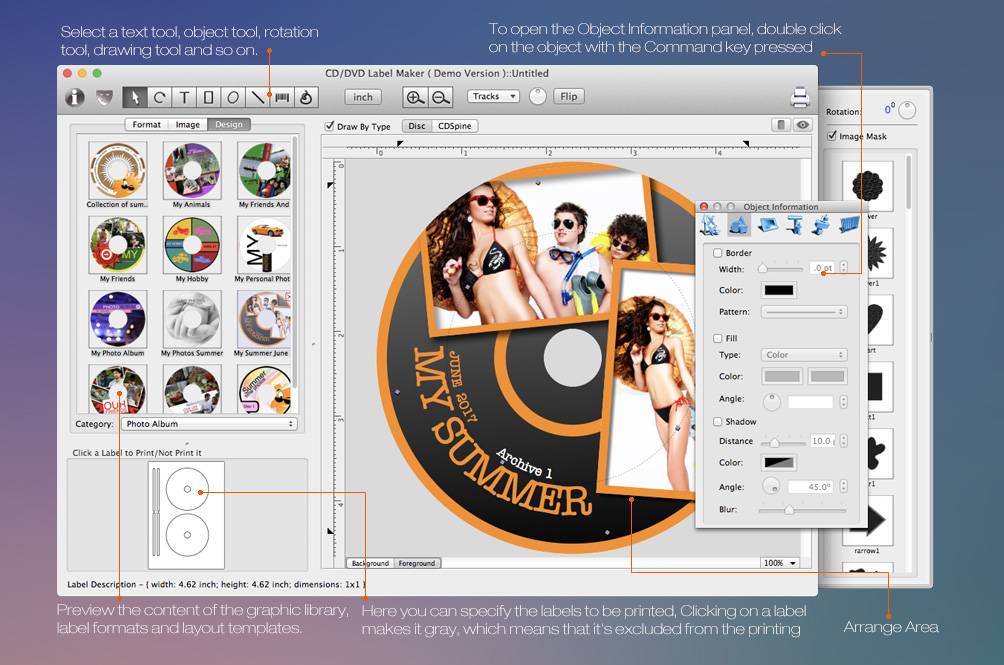This screenshot has width=1004, height=665.
Task: Select the text tool
Action: coord(184,97)
